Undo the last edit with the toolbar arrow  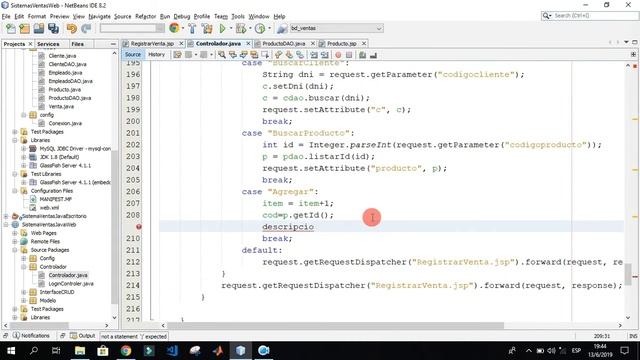point(72,28)
